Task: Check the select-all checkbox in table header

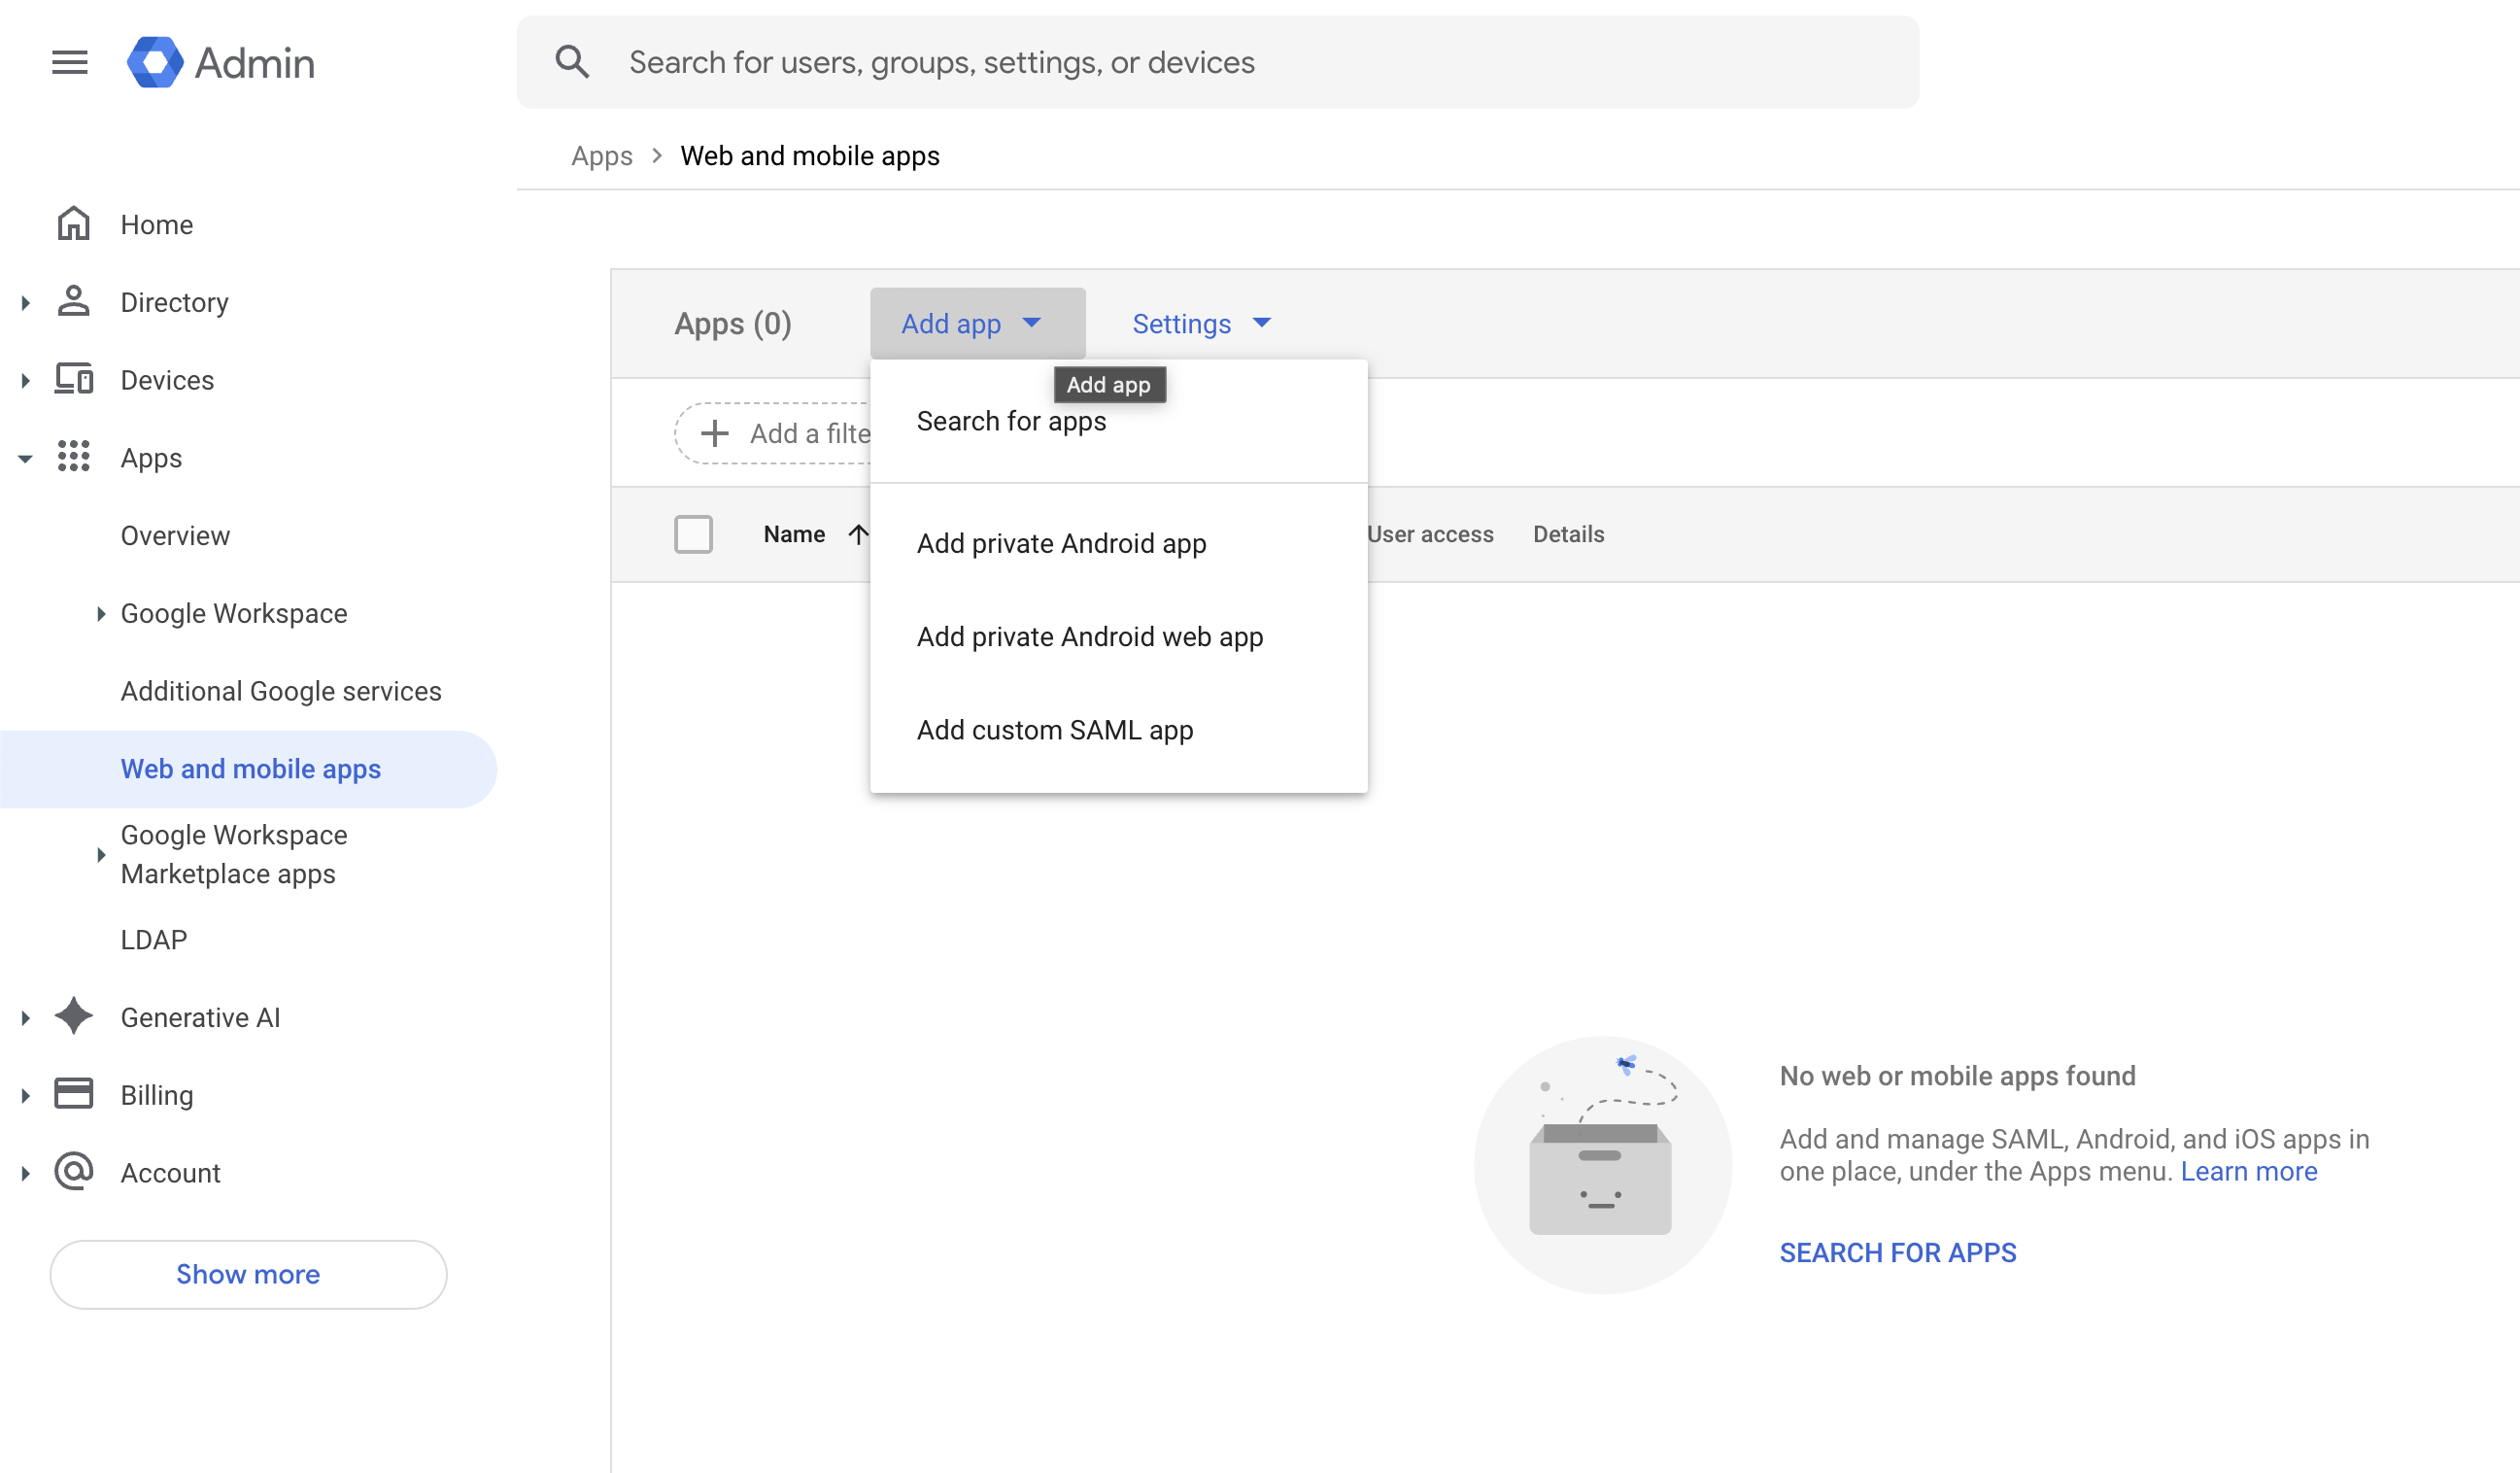Action: click(x=693, y=534)
